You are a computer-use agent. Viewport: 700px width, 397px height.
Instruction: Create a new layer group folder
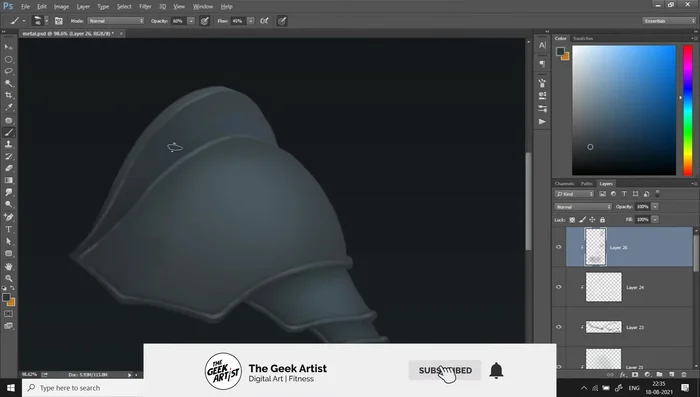point(659,375)
